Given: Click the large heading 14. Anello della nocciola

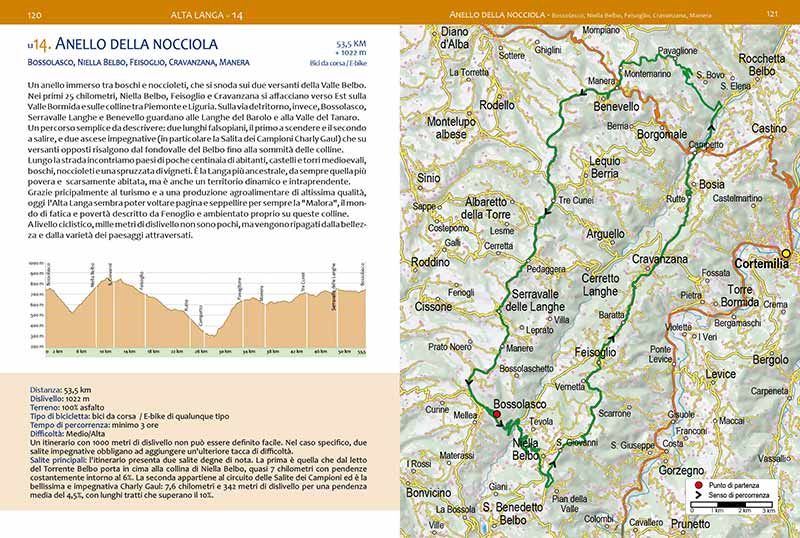Looking at the screenshot, I should tap(122, 44).
